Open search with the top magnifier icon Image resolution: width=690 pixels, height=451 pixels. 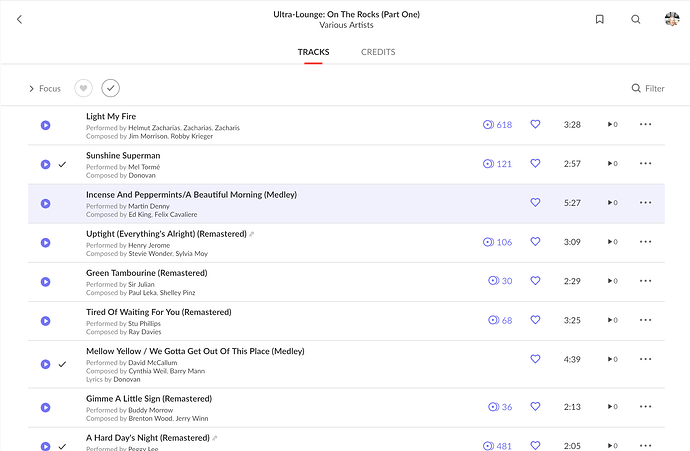point(635,19)
